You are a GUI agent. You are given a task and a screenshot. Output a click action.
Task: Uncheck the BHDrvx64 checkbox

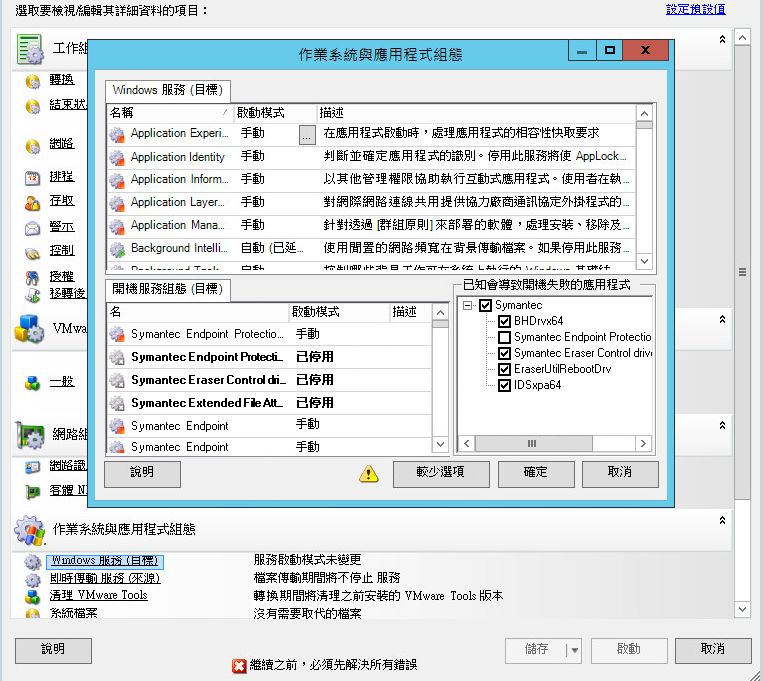point(504,322)
